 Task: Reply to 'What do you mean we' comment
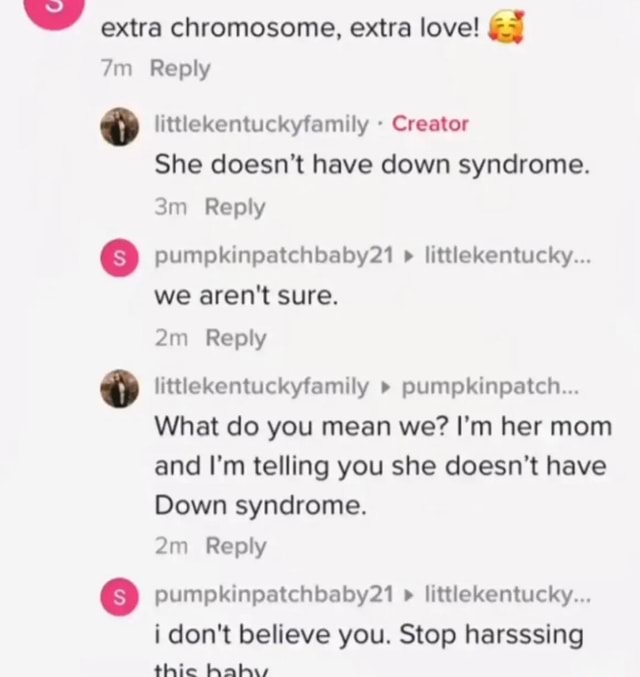[236, 546]
